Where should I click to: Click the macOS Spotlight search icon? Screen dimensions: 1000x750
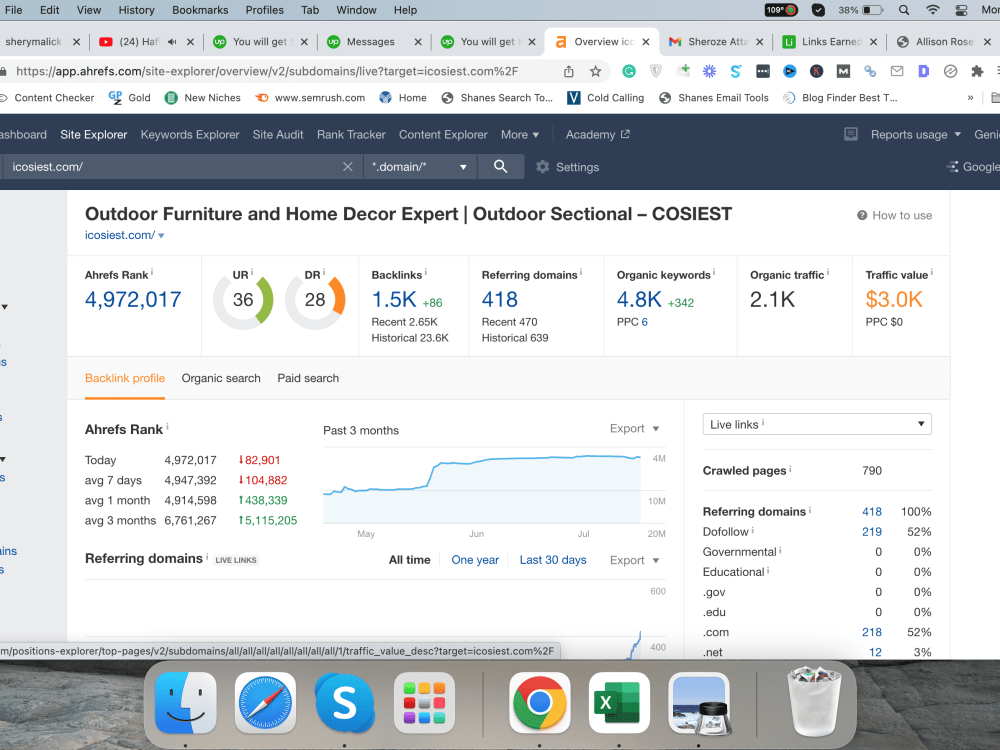[x=904, y=10]
